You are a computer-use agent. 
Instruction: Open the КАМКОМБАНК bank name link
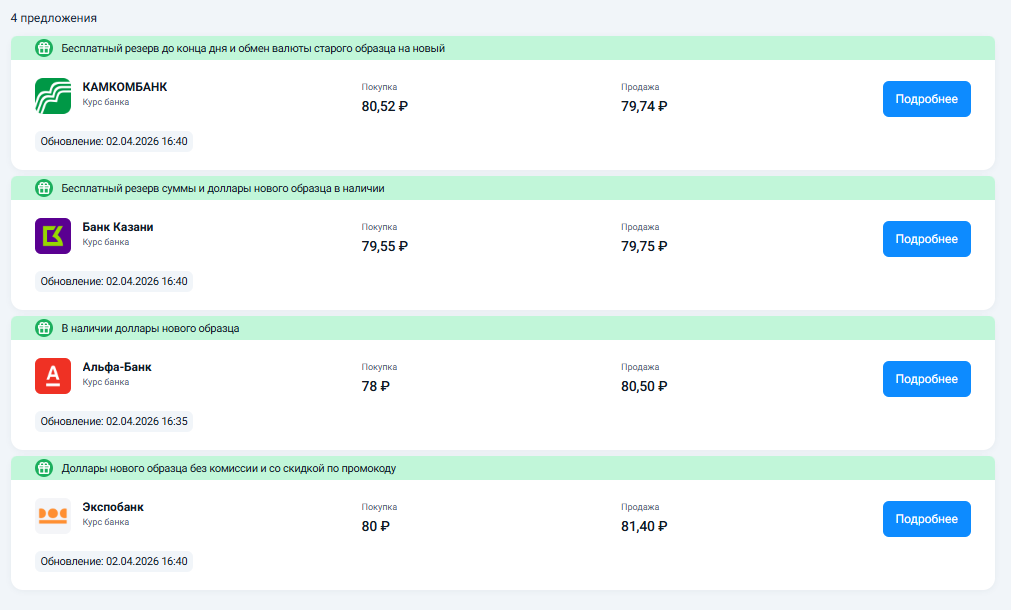click(125, 87)
